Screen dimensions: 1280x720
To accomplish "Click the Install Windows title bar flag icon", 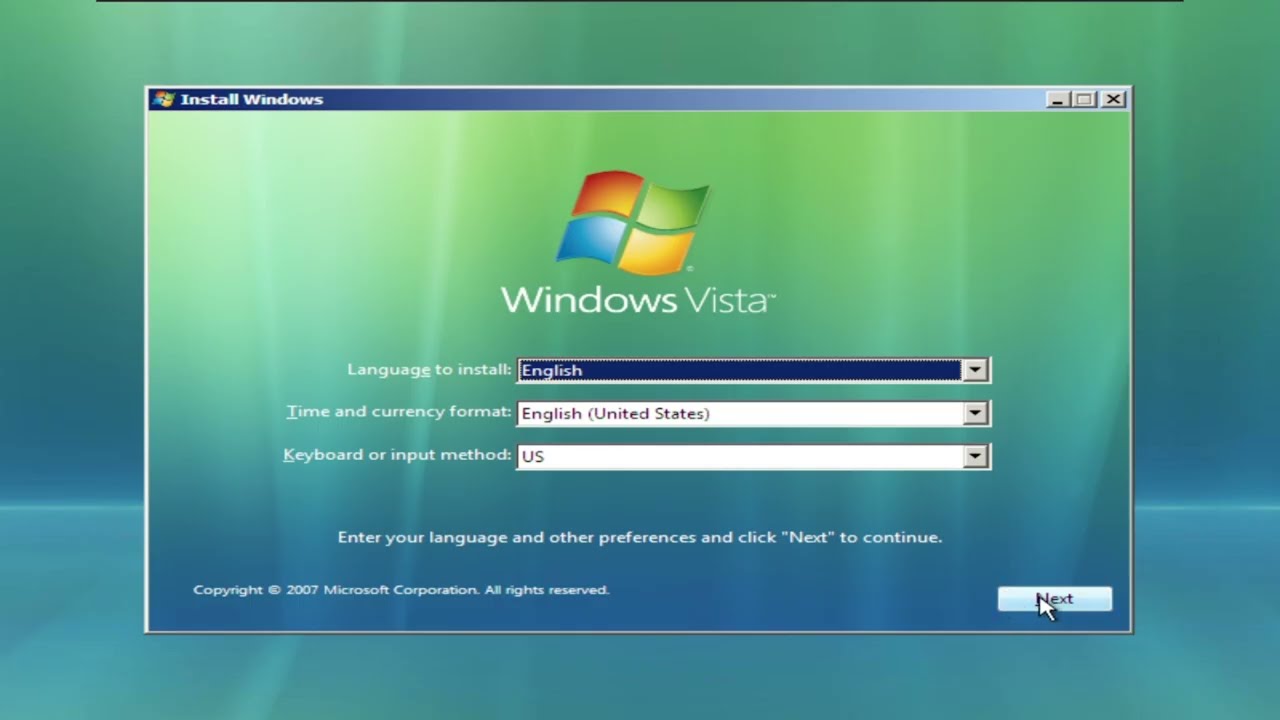I will pos(164,99).
